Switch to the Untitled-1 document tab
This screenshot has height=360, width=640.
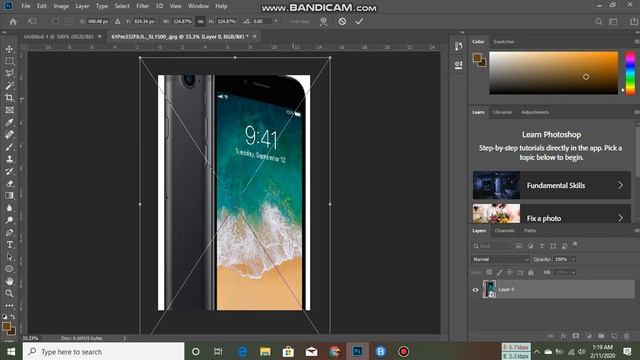coord(58,36)
